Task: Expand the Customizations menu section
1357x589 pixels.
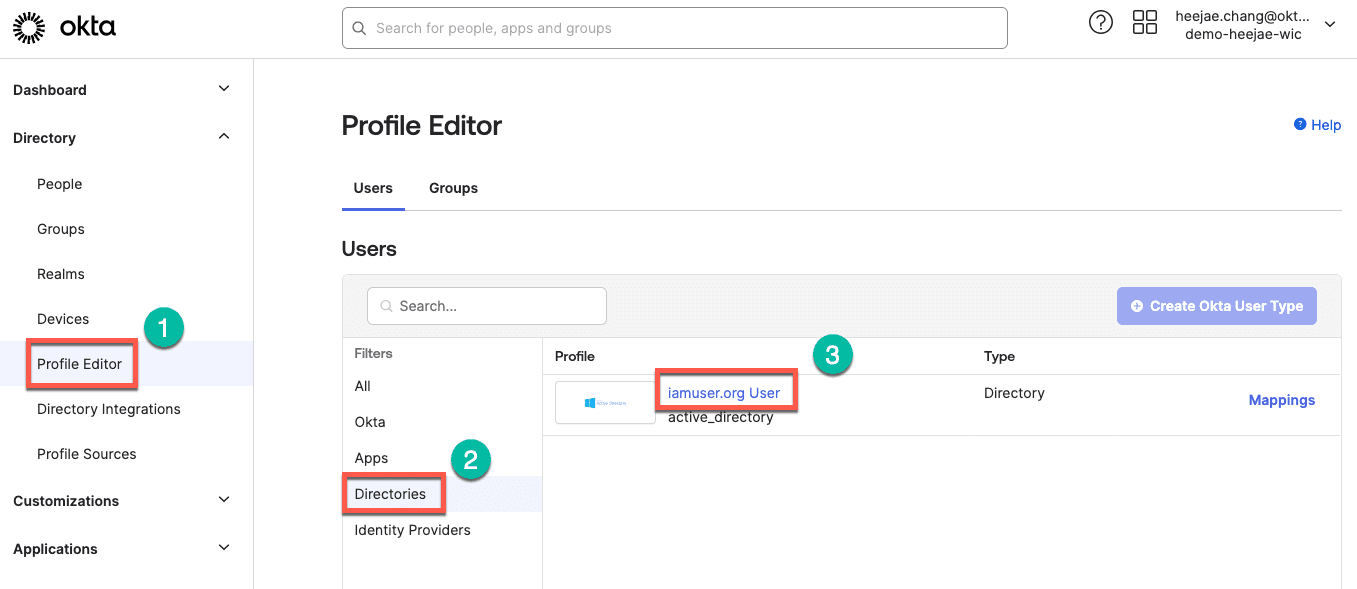Action: pyautogui.click(x=224, y=500)
